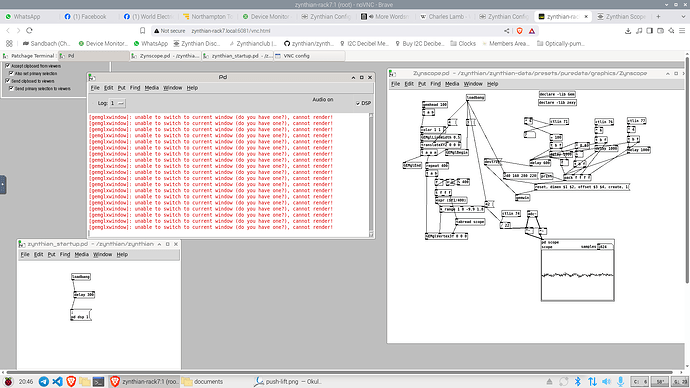Open Visual Studio Code from taskbar

[x=57, y=381]
